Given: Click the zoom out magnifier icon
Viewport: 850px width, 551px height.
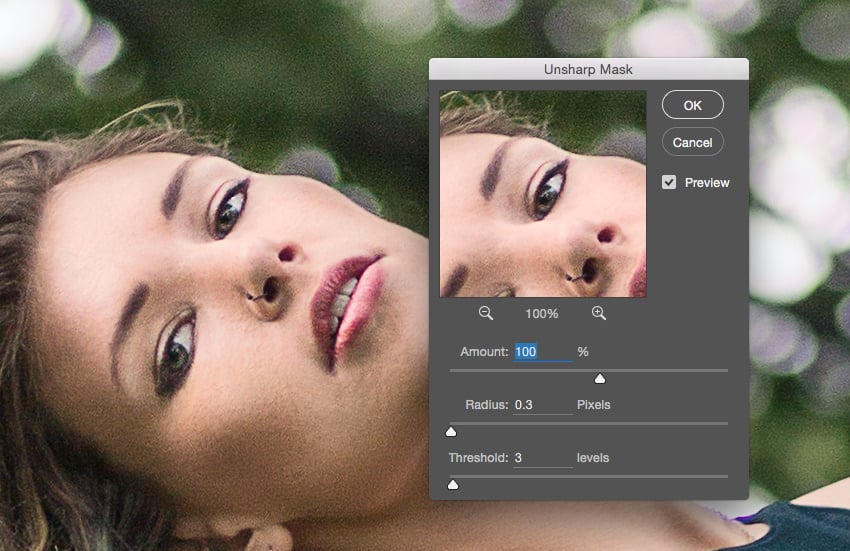Looking at the screenshot, I should [486, 314].
